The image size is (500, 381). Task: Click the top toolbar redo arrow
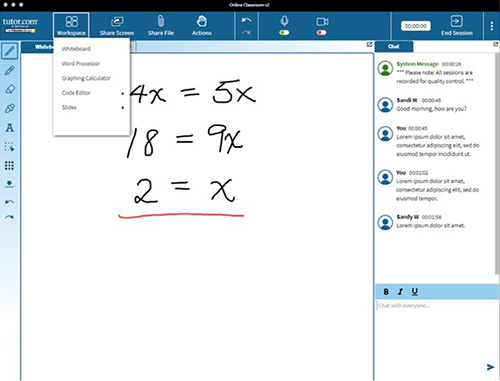coord(246,33)
